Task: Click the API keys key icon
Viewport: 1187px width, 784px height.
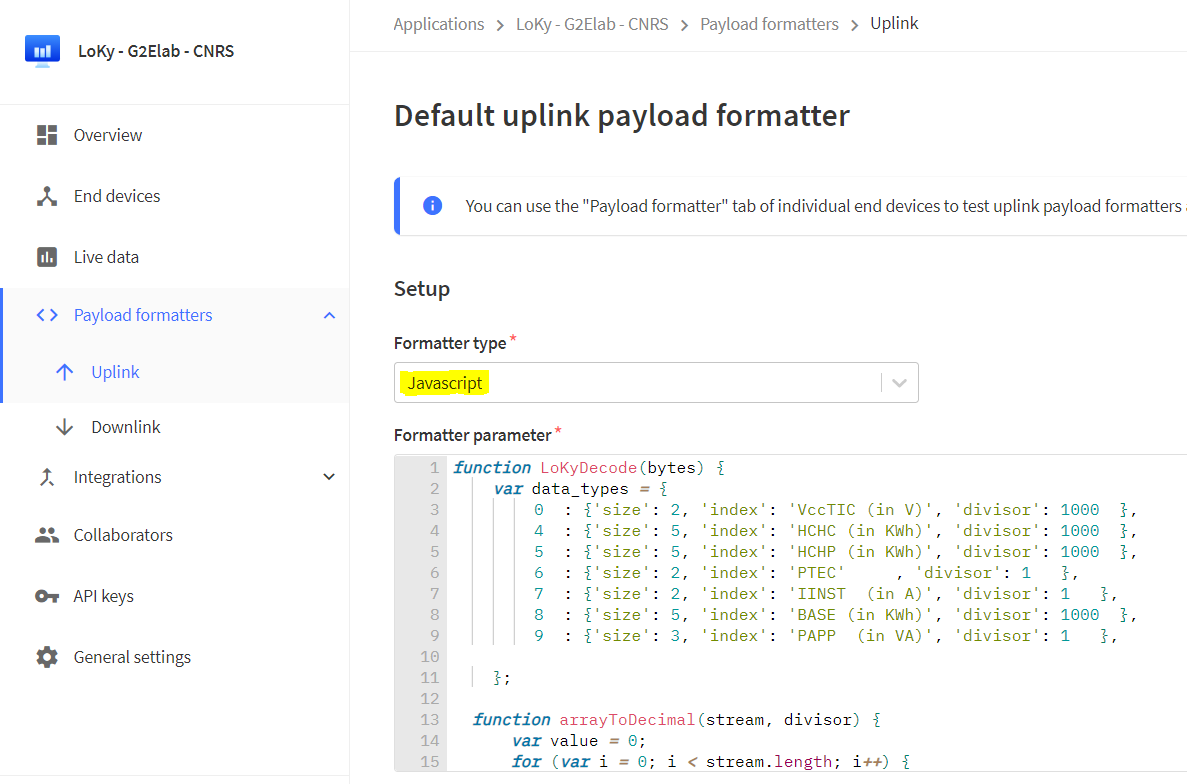Action: click(x=47, y=596)
